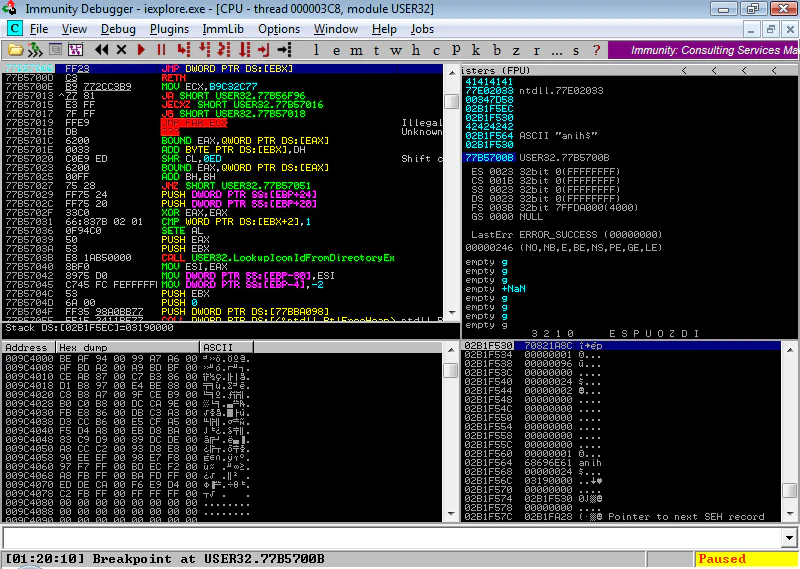Select 'Pointer to next SEH record' stack row

[x=621, y=516]
